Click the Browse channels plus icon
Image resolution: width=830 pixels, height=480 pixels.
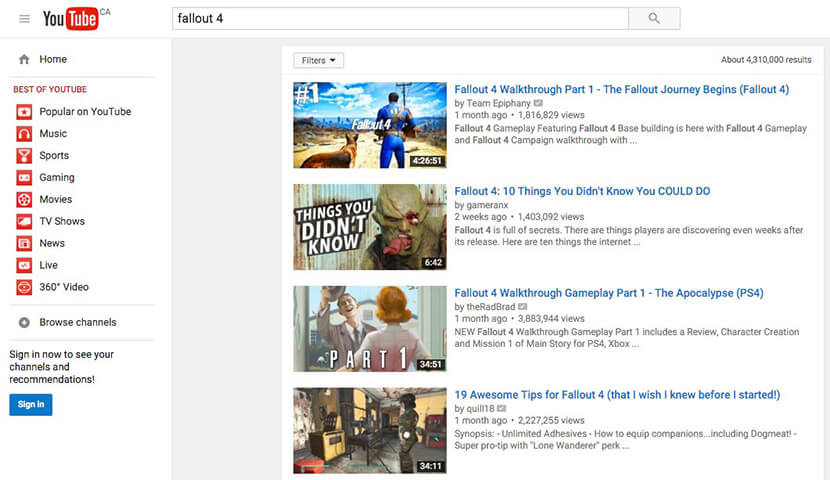tap(24, 322)
